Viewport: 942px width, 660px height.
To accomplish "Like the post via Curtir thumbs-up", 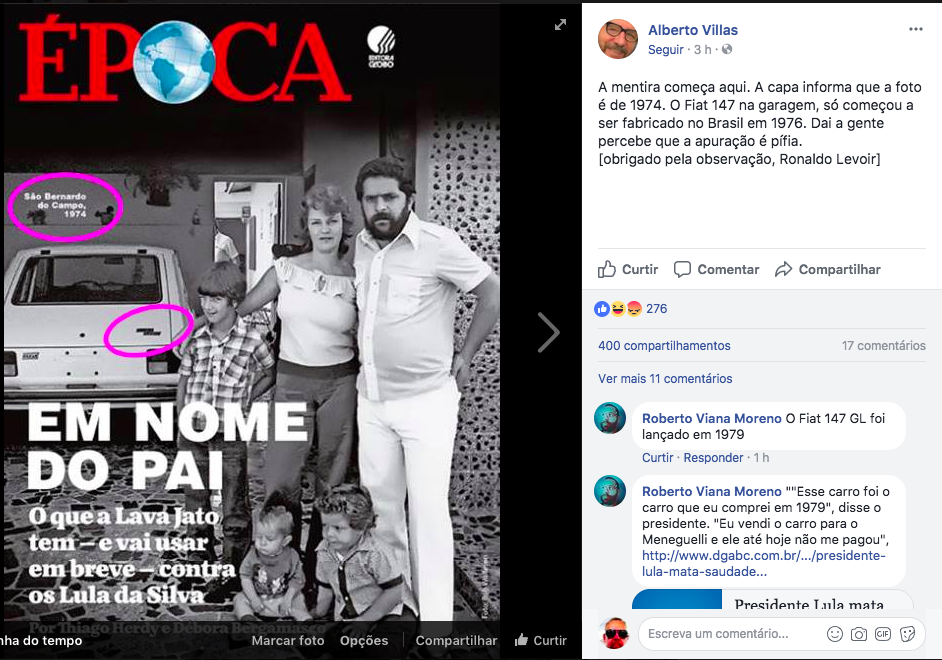I will 628,269.
